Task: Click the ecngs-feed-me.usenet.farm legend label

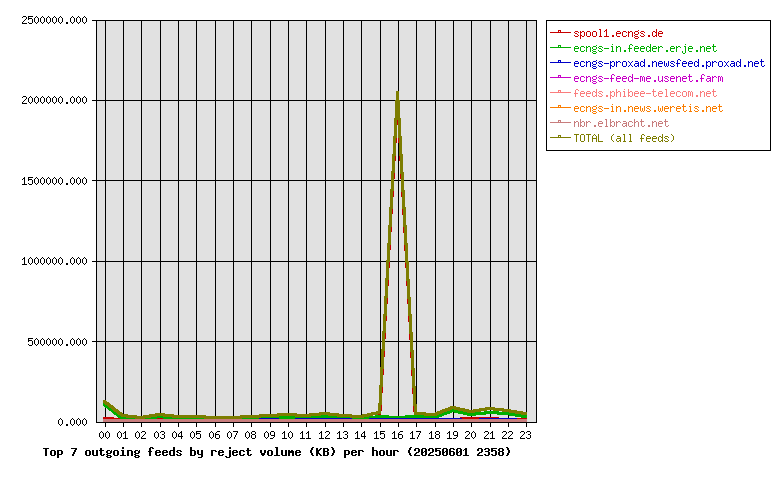Action: (648, 78)
